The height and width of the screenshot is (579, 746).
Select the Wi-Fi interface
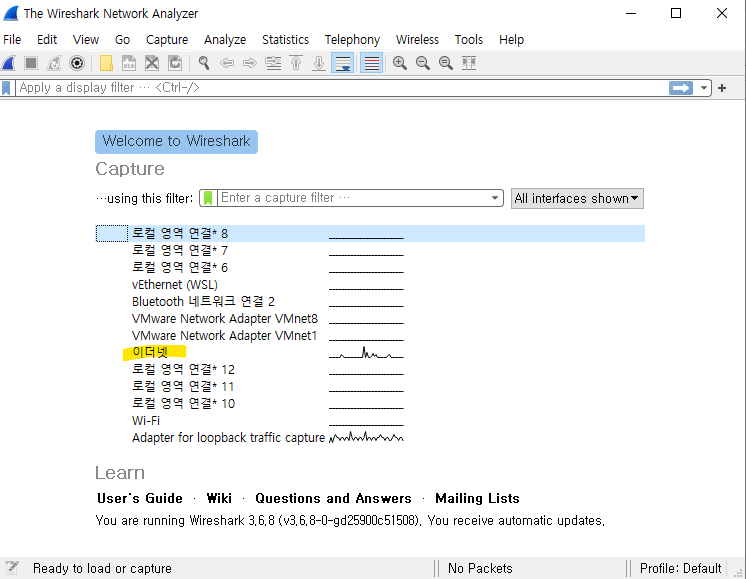(370, 421)
